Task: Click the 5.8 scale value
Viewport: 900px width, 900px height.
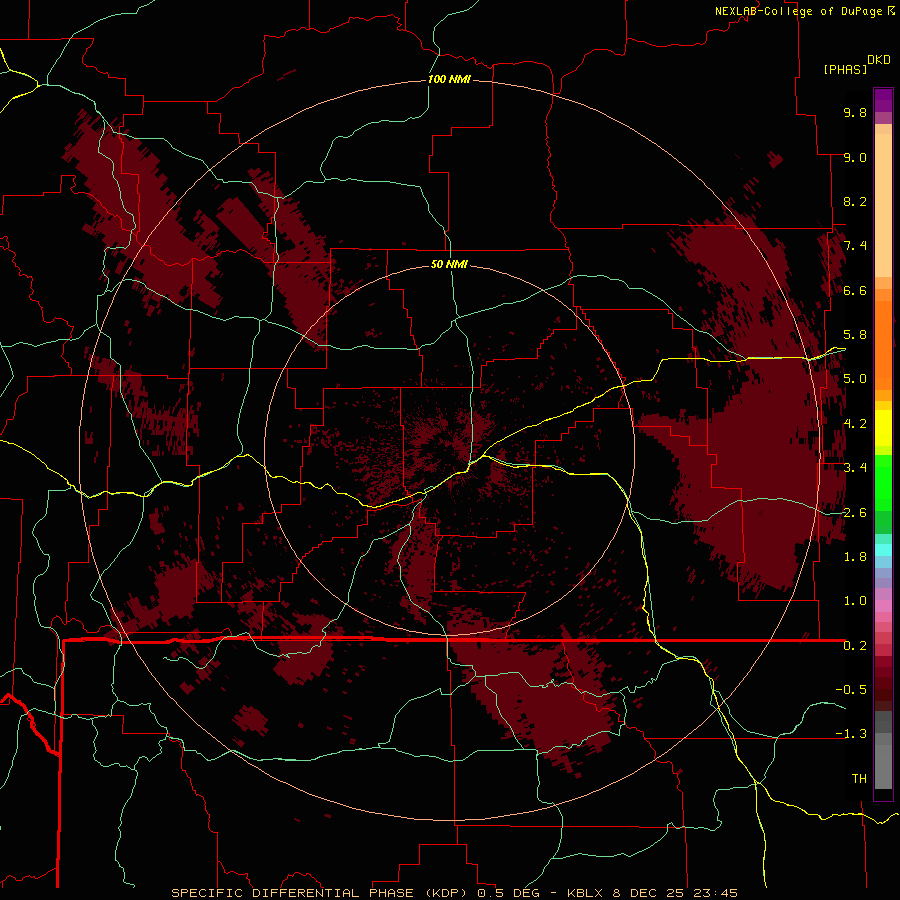Action: click(855, 335)
